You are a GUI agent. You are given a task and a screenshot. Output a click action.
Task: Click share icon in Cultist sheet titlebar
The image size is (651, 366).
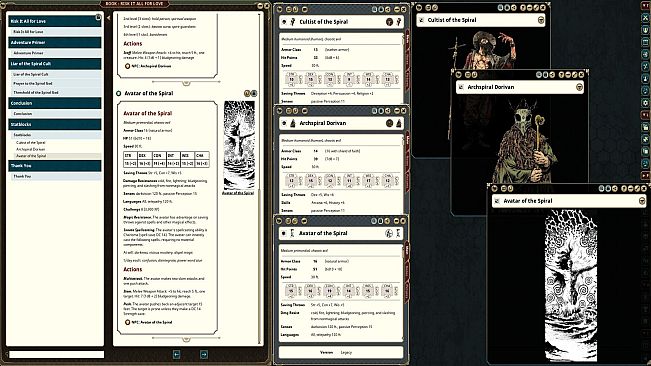(x=387, y=9)
